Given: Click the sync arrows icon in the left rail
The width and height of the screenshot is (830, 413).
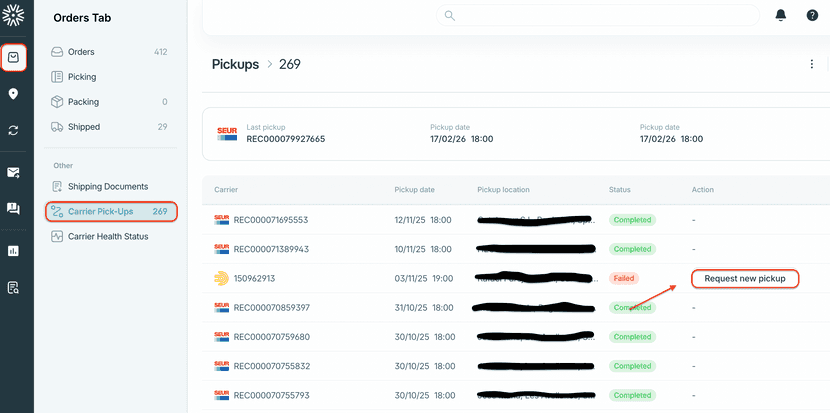Looking at the screenshot, I should click(13, 130).
